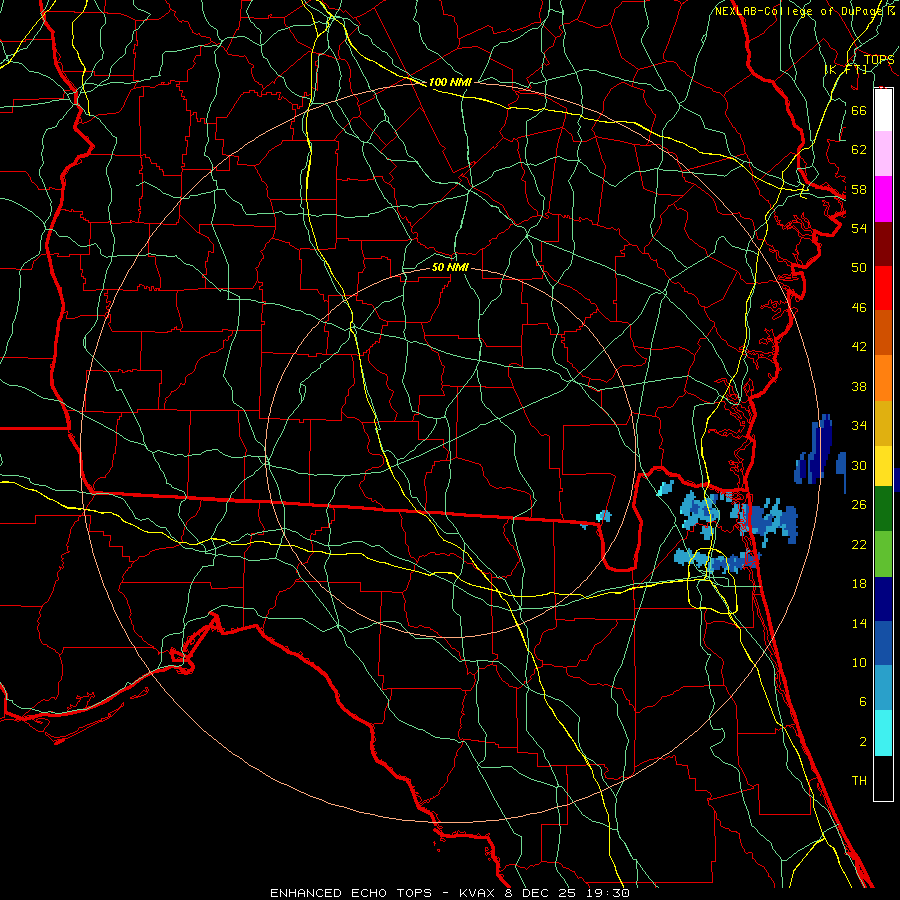Image resolution: width=900 pixels, height=900 pixels.
Task: Click the legend value '34'
Action: pos(859,425)
